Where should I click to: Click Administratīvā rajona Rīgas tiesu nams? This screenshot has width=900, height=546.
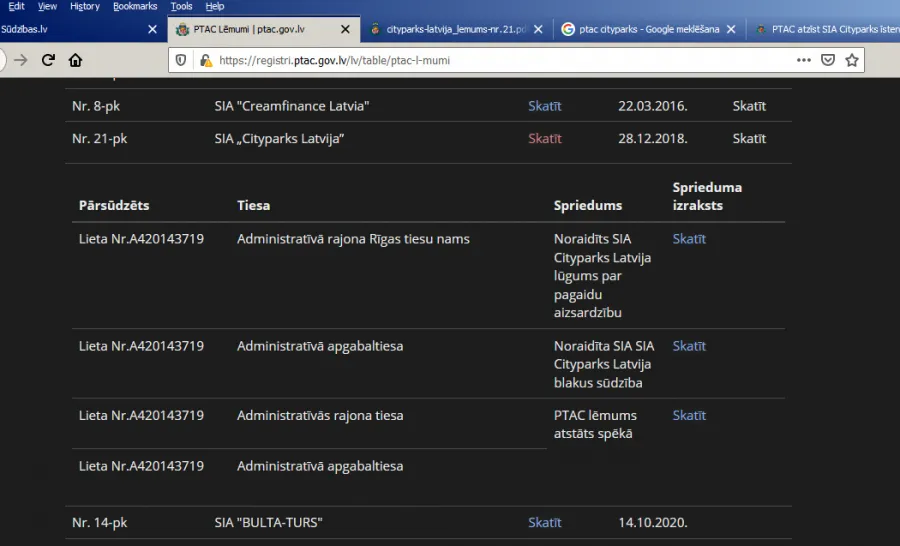[353, 239]
